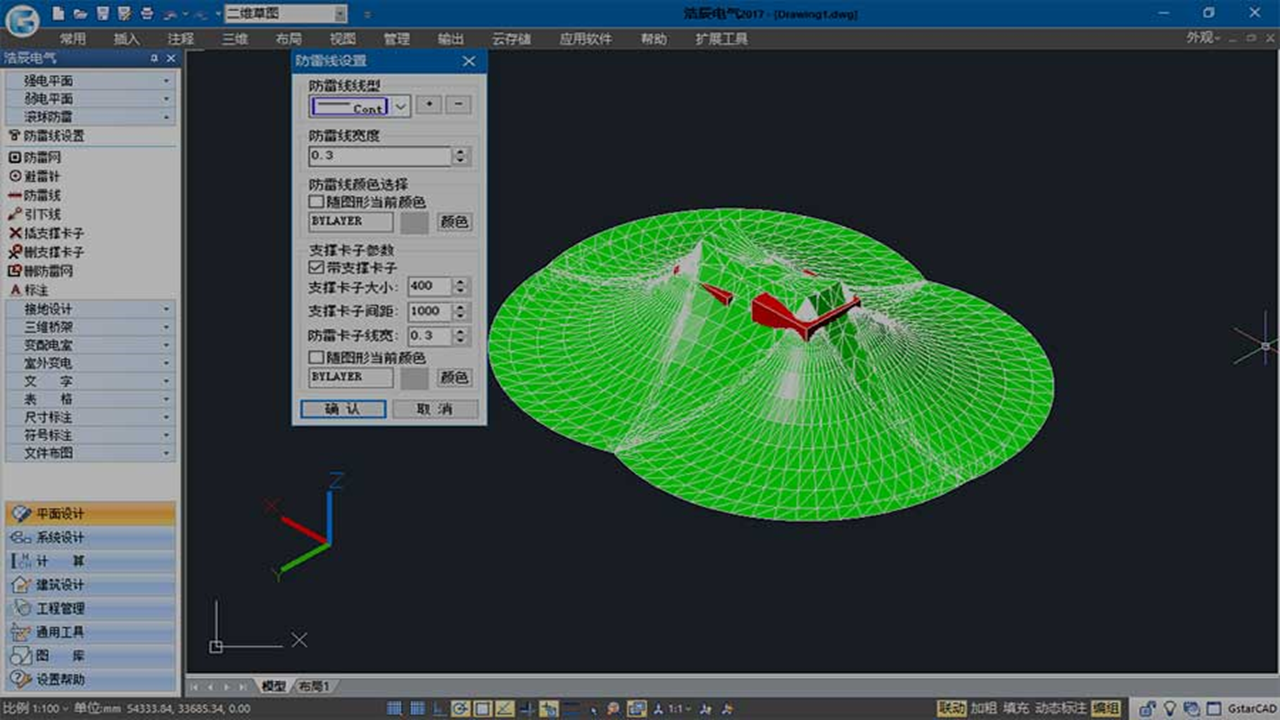
Task: Click the print icon in quick toolbar
Action: point(147,14)
